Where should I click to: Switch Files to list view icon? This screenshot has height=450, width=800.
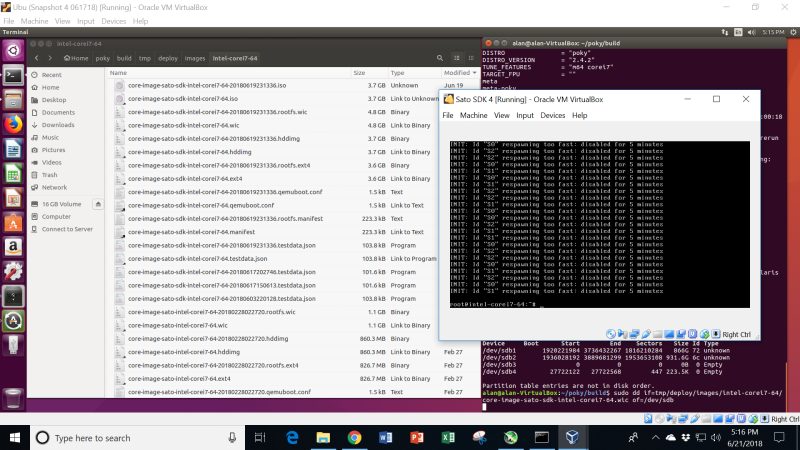point(457,58)
